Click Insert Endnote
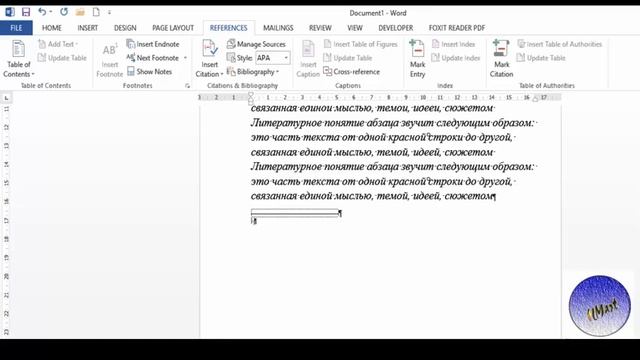Image resolution: width=640 pixels, height=360 pixels. [x=153, y=44]
